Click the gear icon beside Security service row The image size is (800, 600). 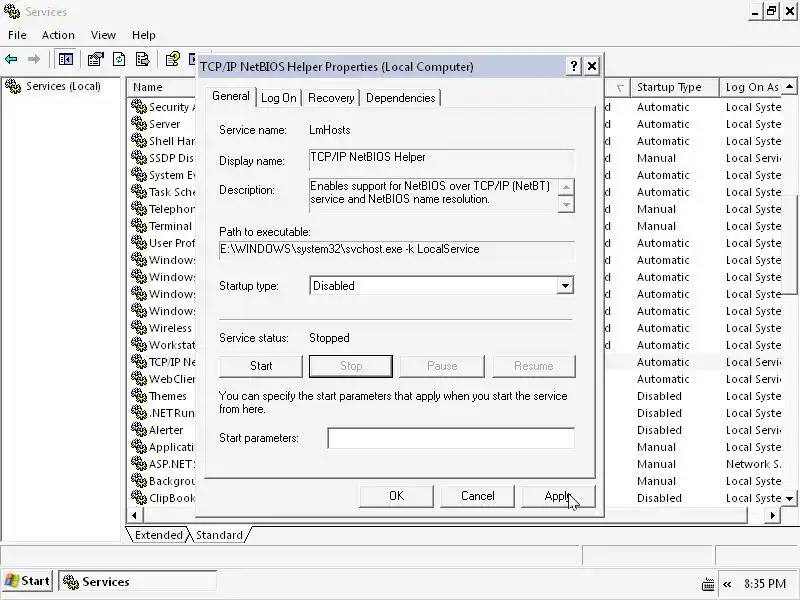pos(139,107)
